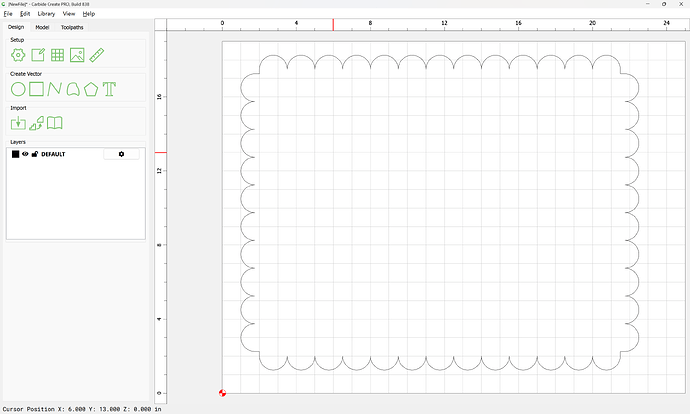Select the Circle vector tool
The height and width of the screenshot is (414, 690).
pos(18,89)
